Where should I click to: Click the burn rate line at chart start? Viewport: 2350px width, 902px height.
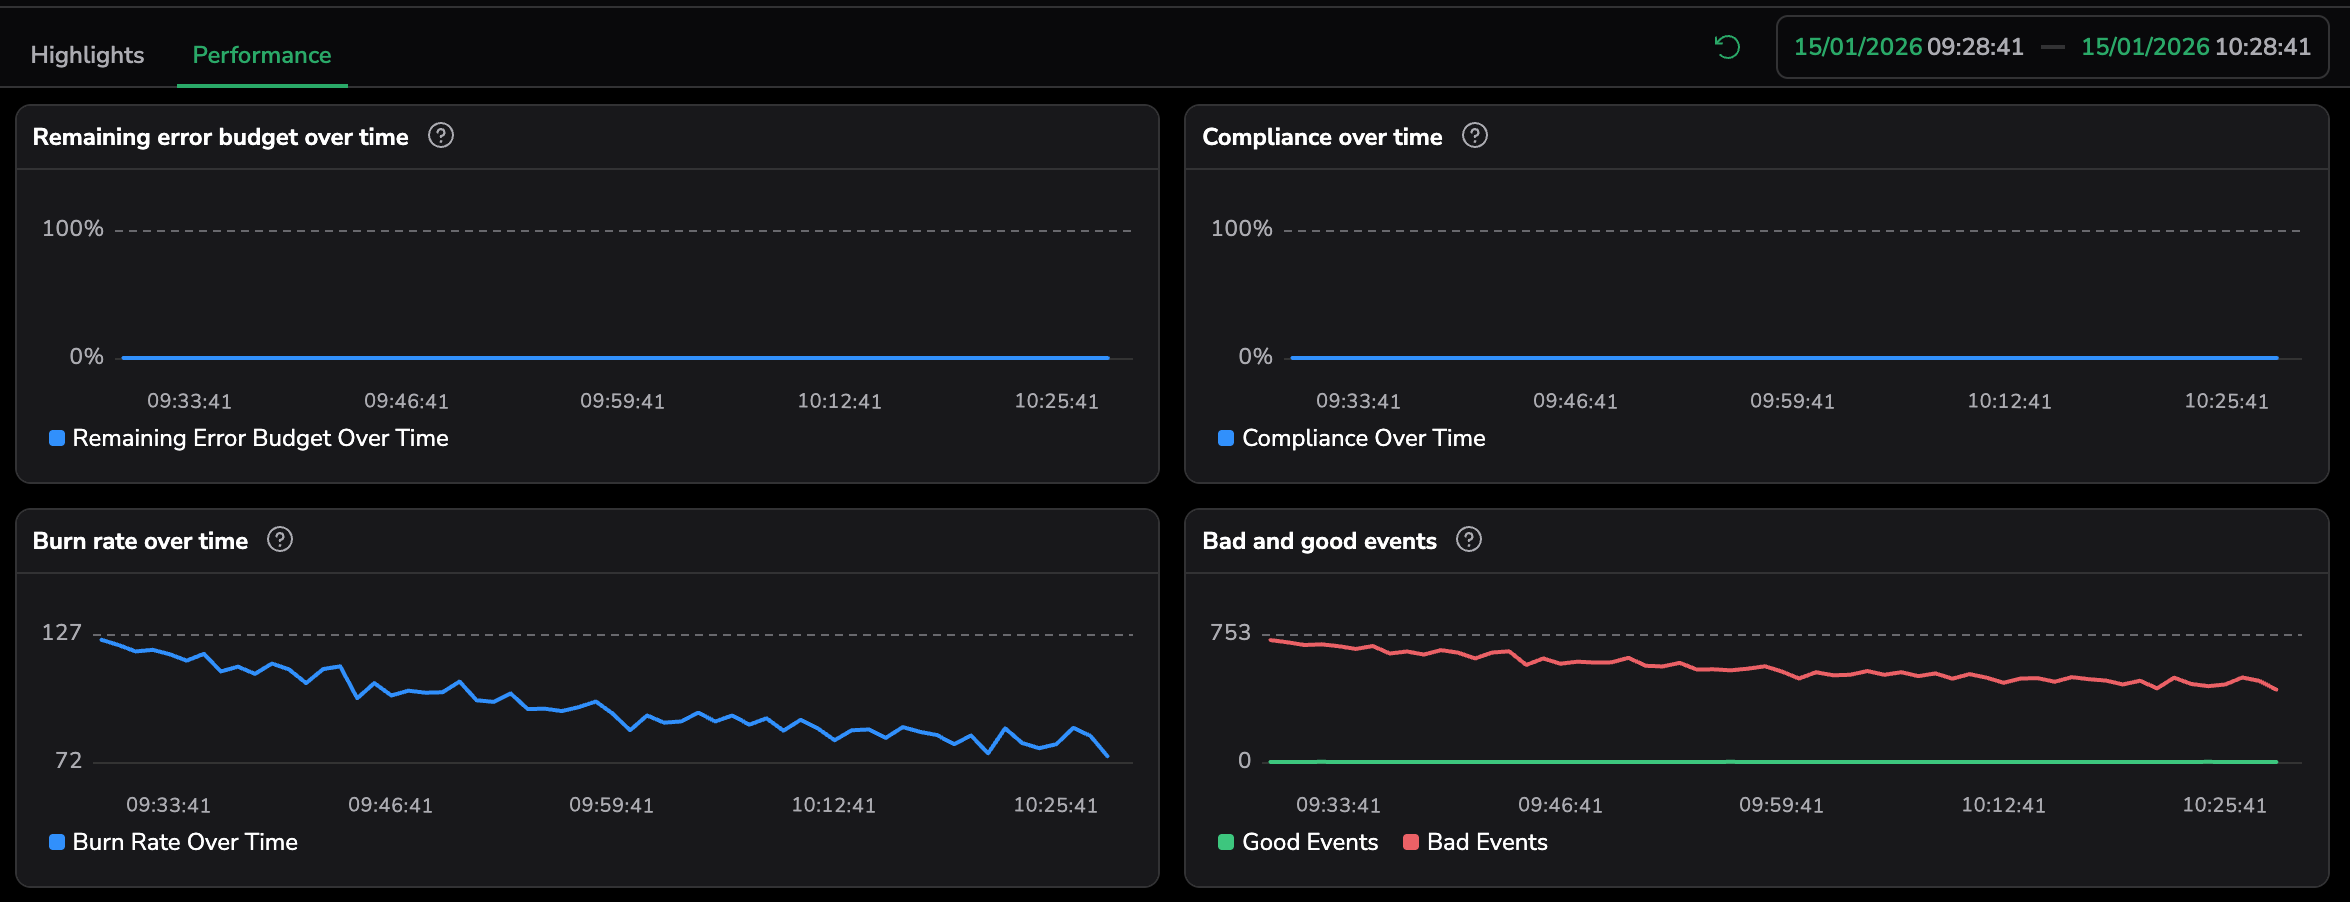[x=102, y=639]
